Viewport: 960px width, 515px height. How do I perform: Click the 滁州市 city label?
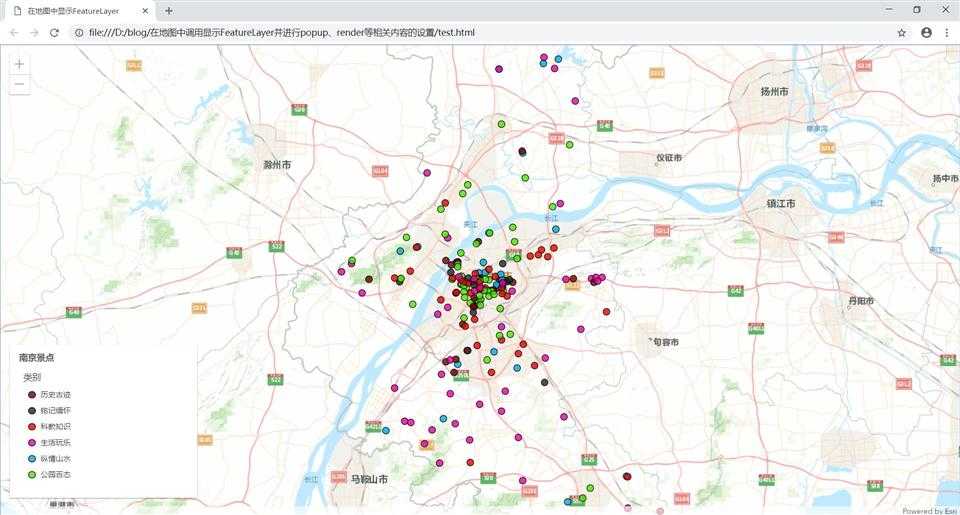click(x=277, y=165)
